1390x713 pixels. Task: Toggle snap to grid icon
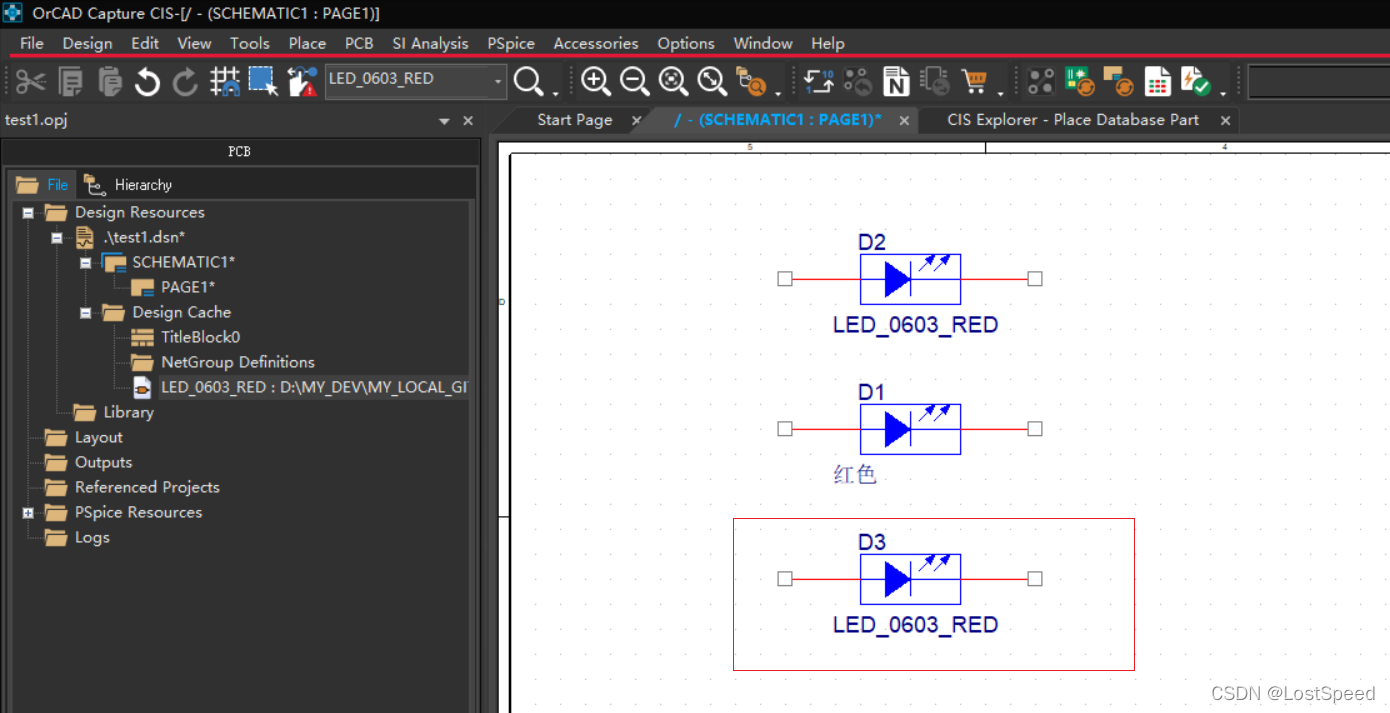pyautogui.click(x=224, y=81)
